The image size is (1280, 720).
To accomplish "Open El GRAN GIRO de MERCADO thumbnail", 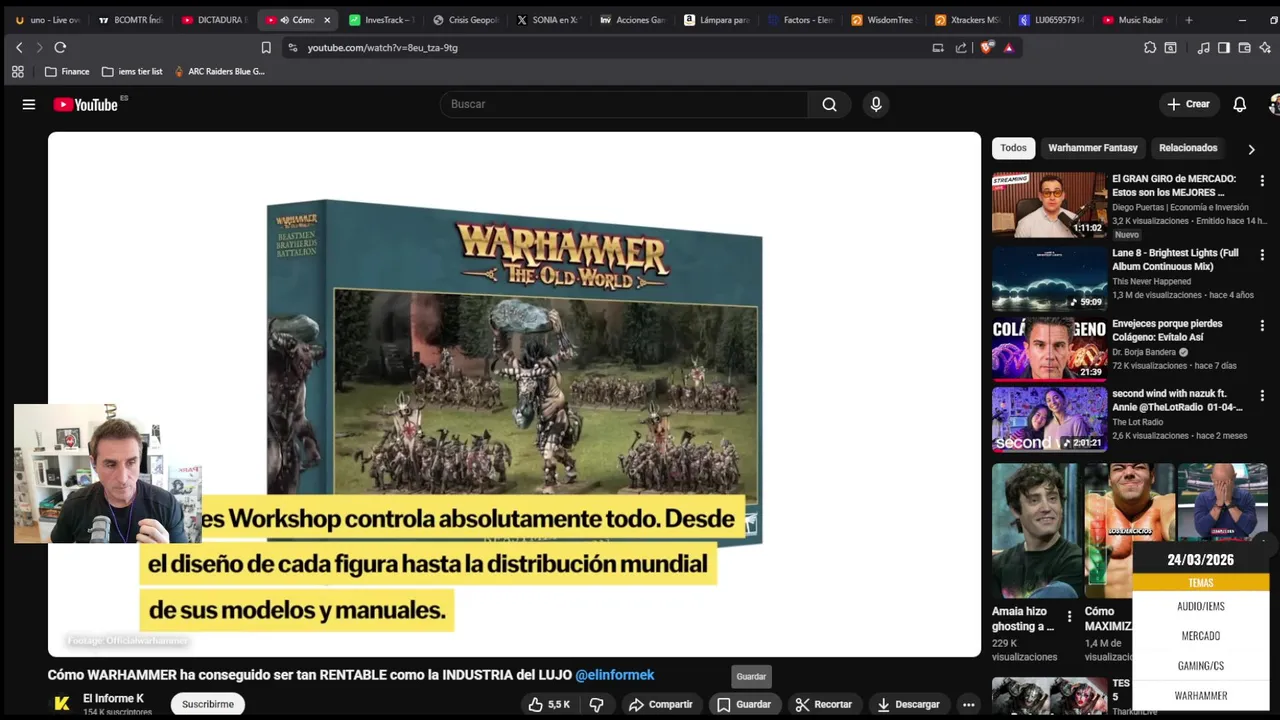I will click(1049, 204).
